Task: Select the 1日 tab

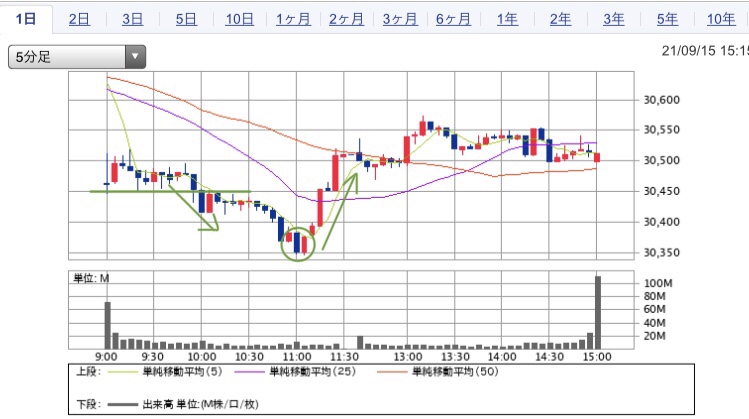Action: 26,19
